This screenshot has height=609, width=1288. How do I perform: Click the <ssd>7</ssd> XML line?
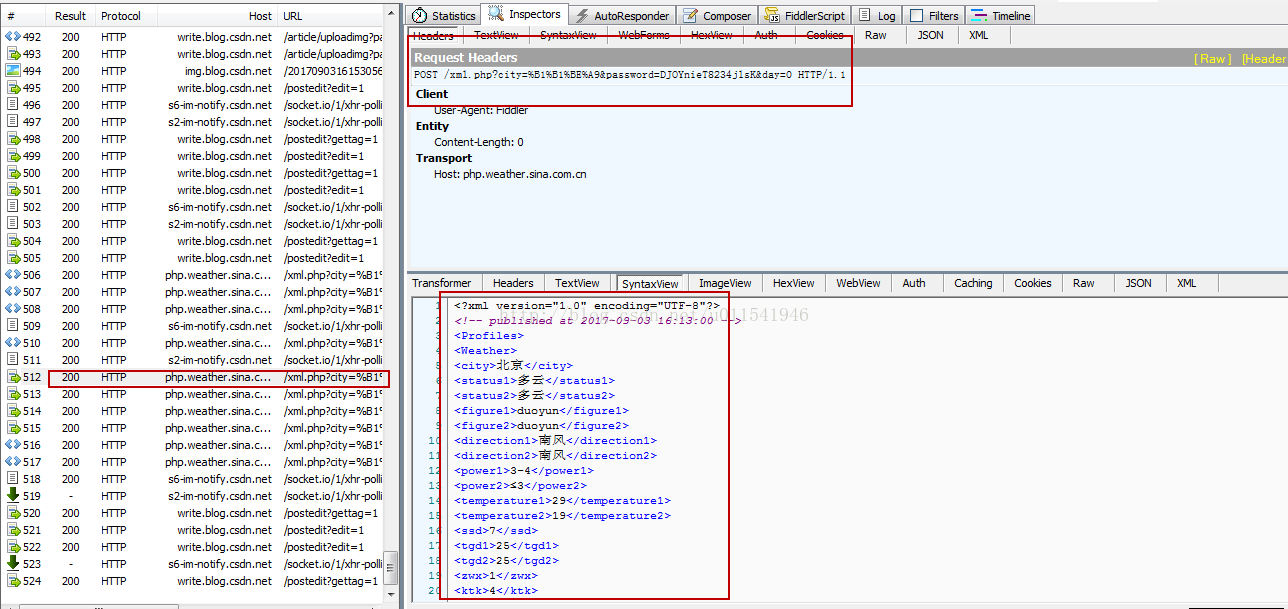[x=496, y=531]
